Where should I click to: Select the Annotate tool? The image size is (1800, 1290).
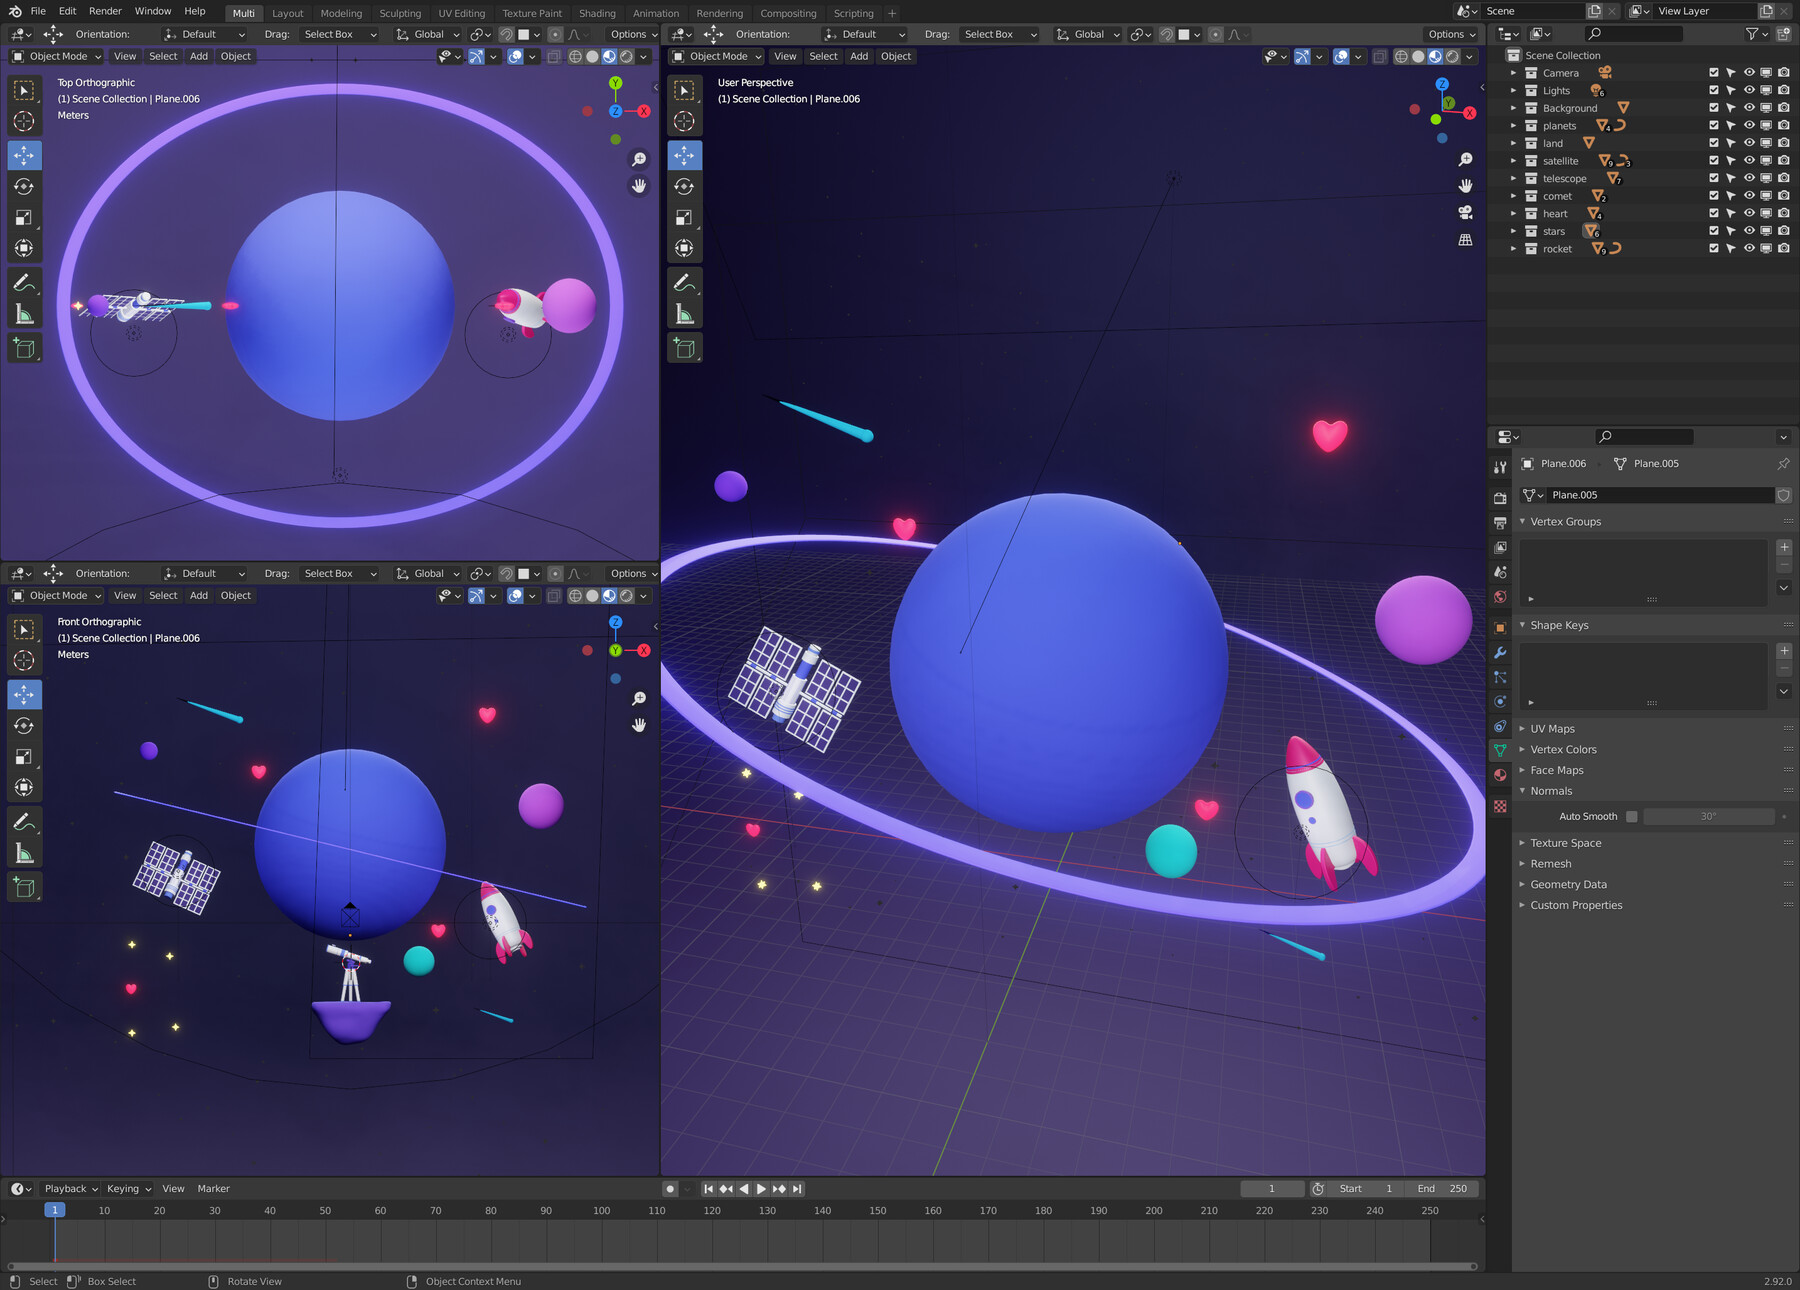24,283
